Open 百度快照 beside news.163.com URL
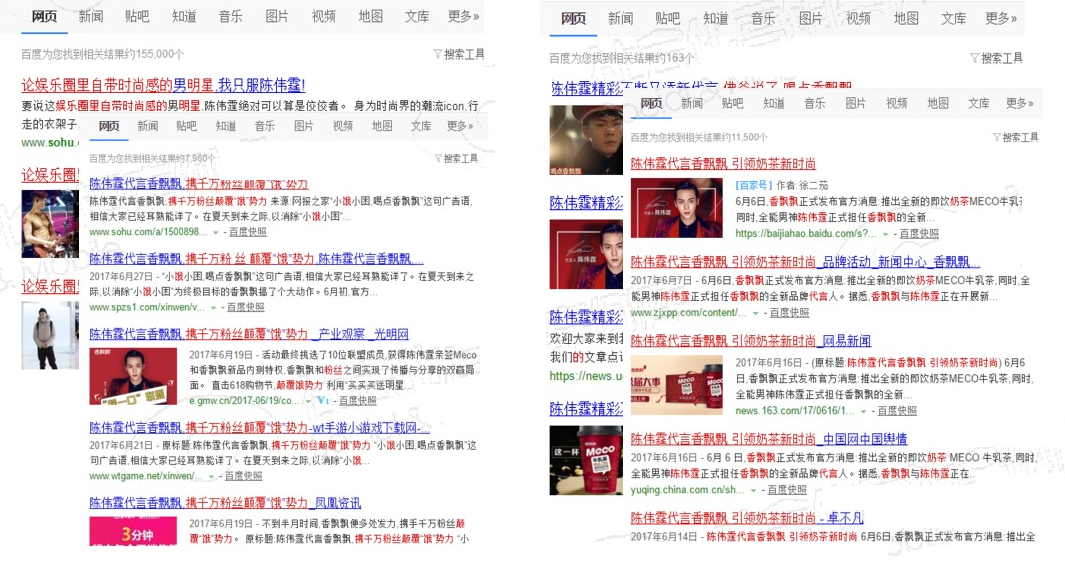This screenshot has width=1065, height=567. point(897,411)
